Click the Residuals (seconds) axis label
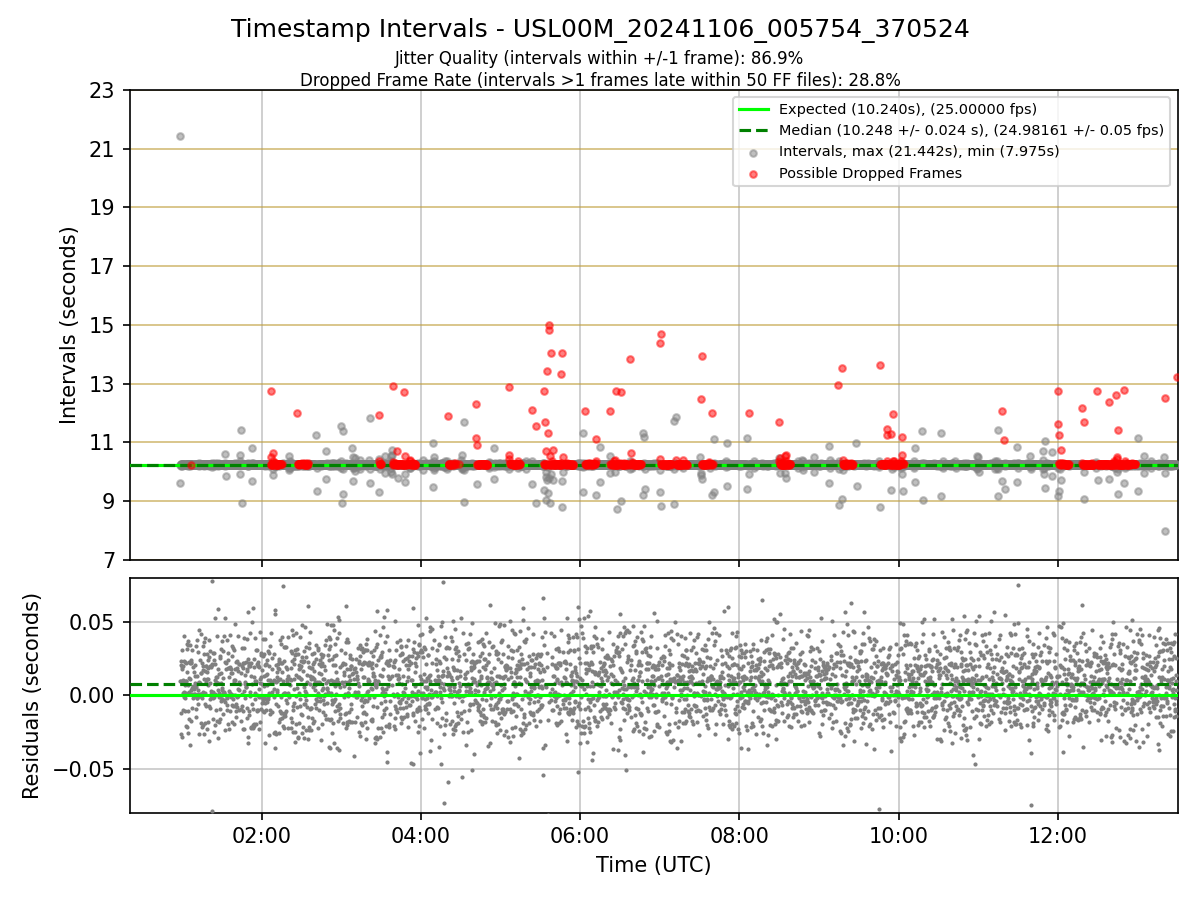The image size is (1200, 900). coord(32,696)
